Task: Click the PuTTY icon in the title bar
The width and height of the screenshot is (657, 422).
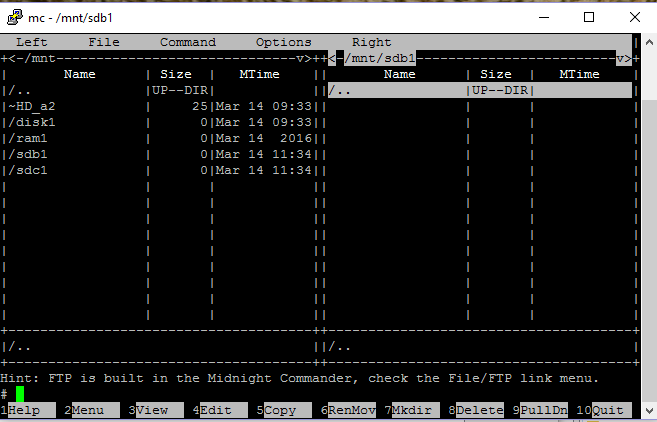Action: 15,17
